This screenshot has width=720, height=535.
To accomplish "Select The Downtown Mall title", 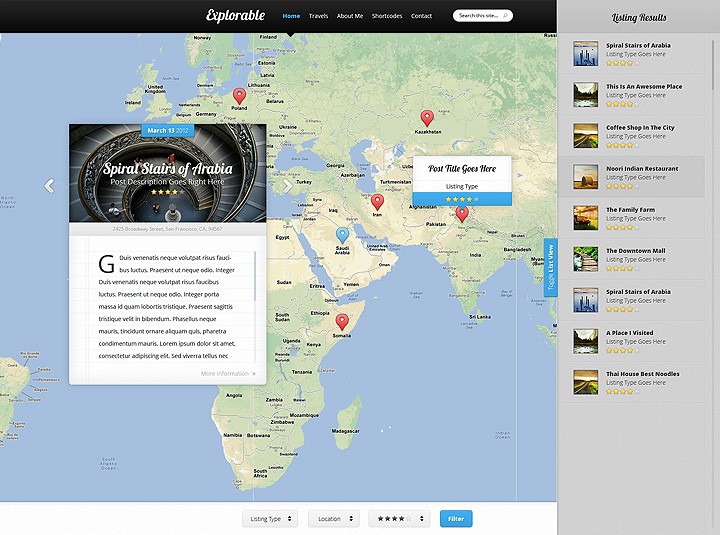I will pyautogui.click(x=636, y=251).
